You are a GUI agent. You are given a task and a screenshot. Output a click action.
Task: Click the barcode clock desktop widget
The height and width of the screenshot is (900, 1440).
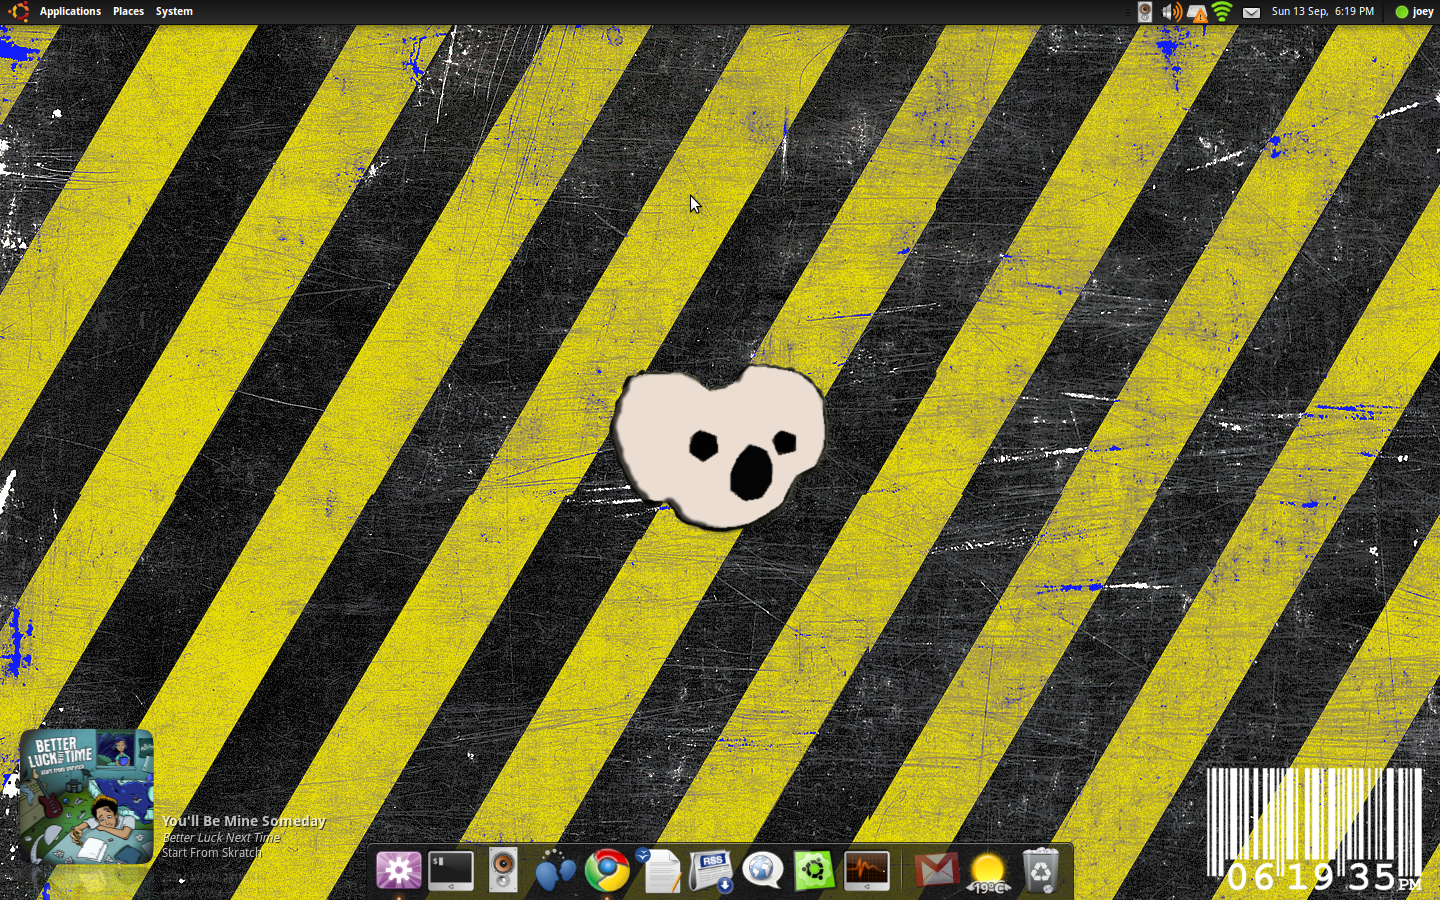point(1314,829)
